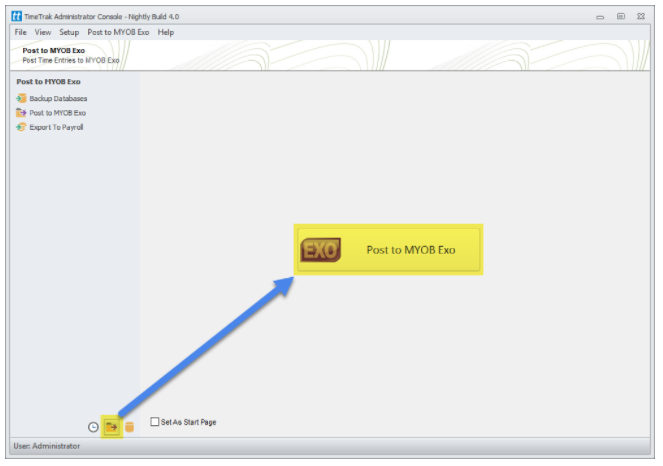The width and height of the screenshot is (663, 466).
Task: Open the View menu
Action: click(43, 32)
